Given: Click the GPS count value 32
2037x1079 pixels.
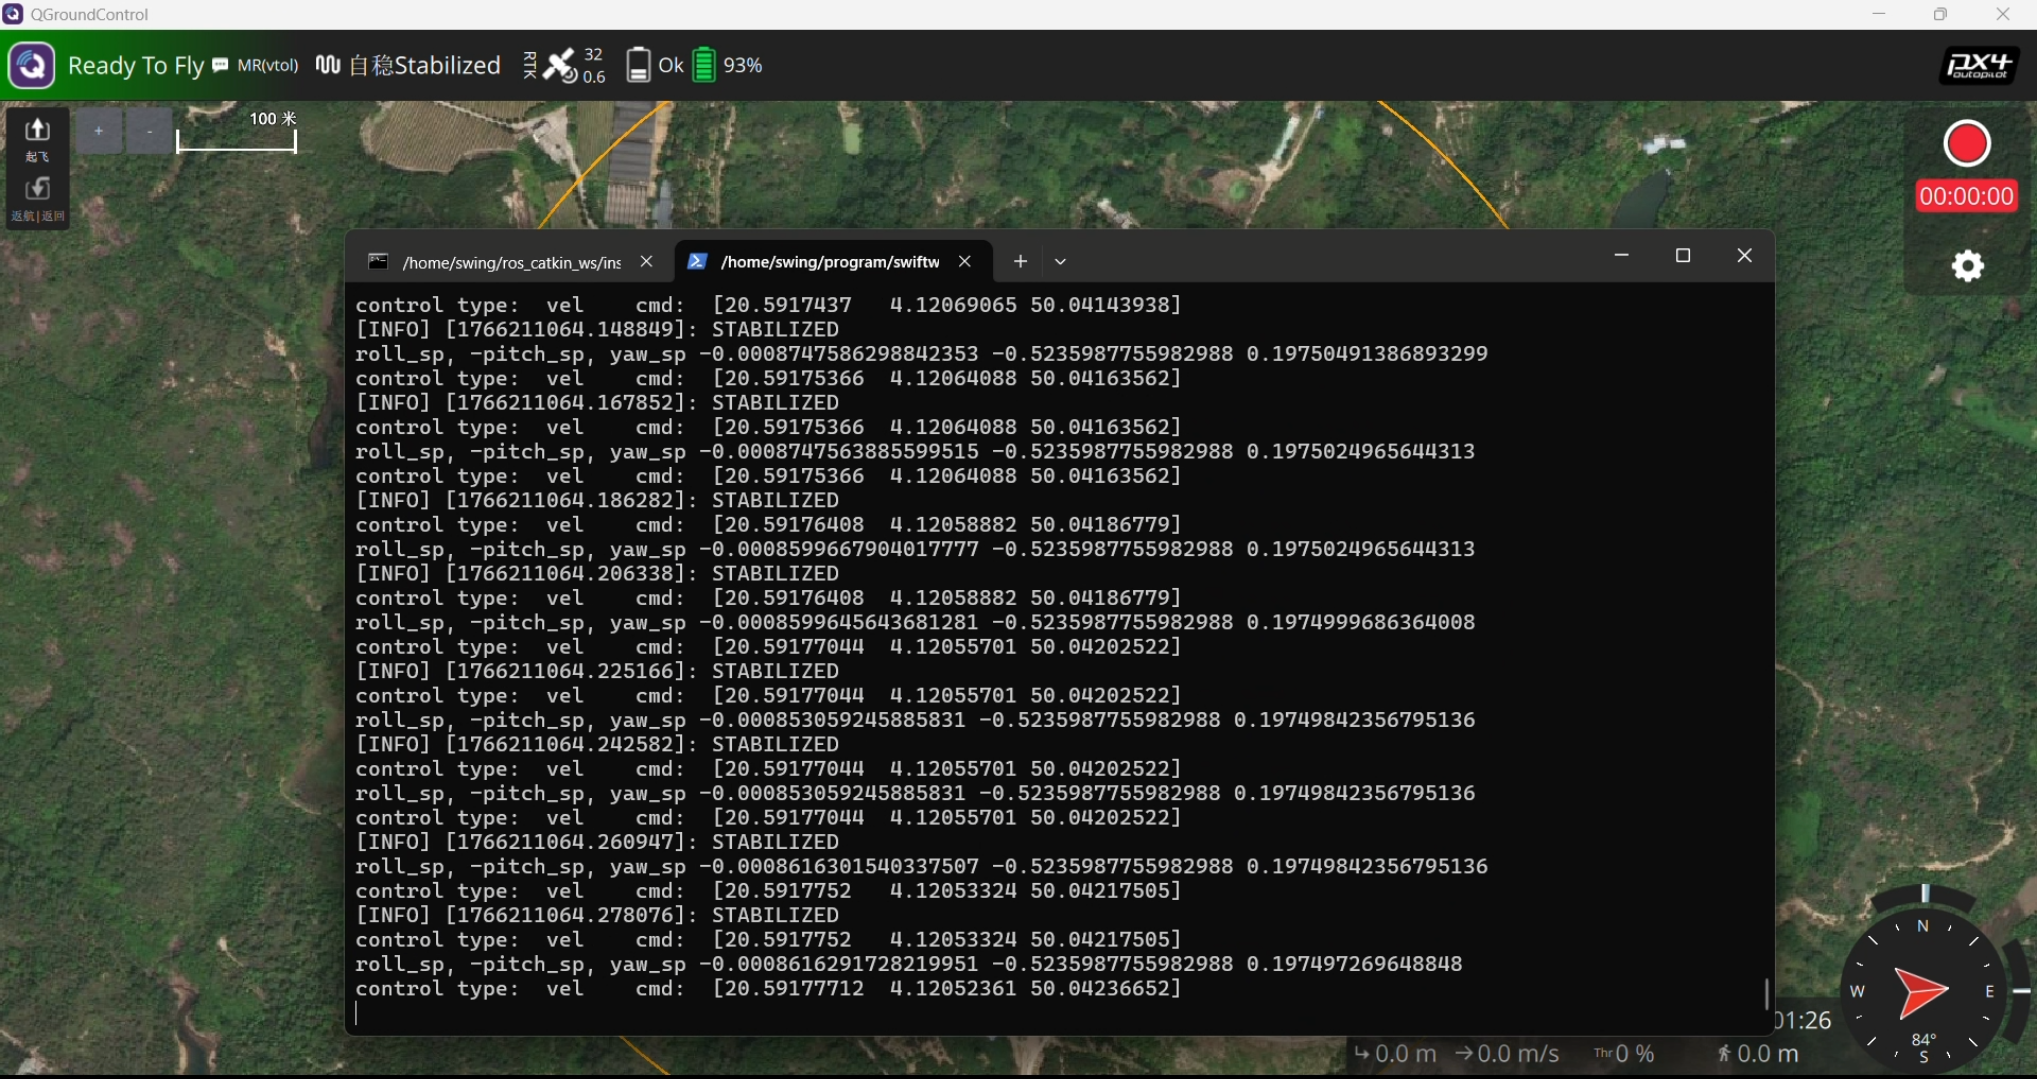Looking at the screenshot, I should click(x=593, y=54).
